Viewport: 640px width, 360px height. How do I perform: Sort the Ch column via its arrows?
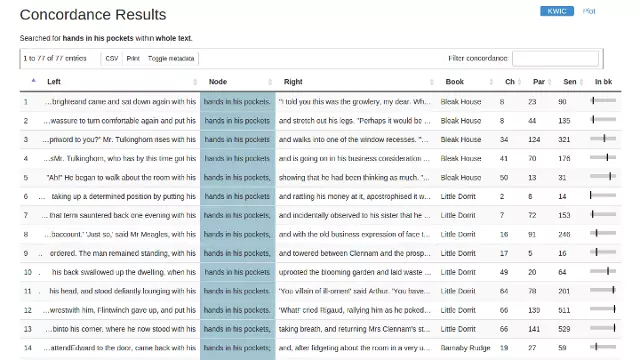click(519, 82)
